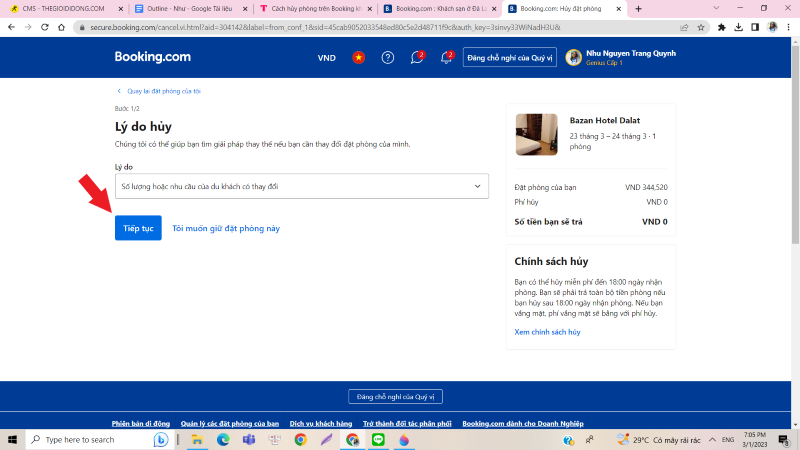Click header 'Đăng chỗ nghỉ của Quý vị' button
The image size is (800, 450).
tap(509, 58)
